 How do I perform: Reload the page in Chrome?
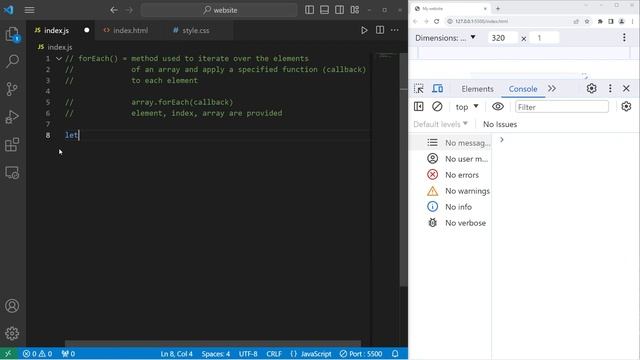(x=436, y=21)
